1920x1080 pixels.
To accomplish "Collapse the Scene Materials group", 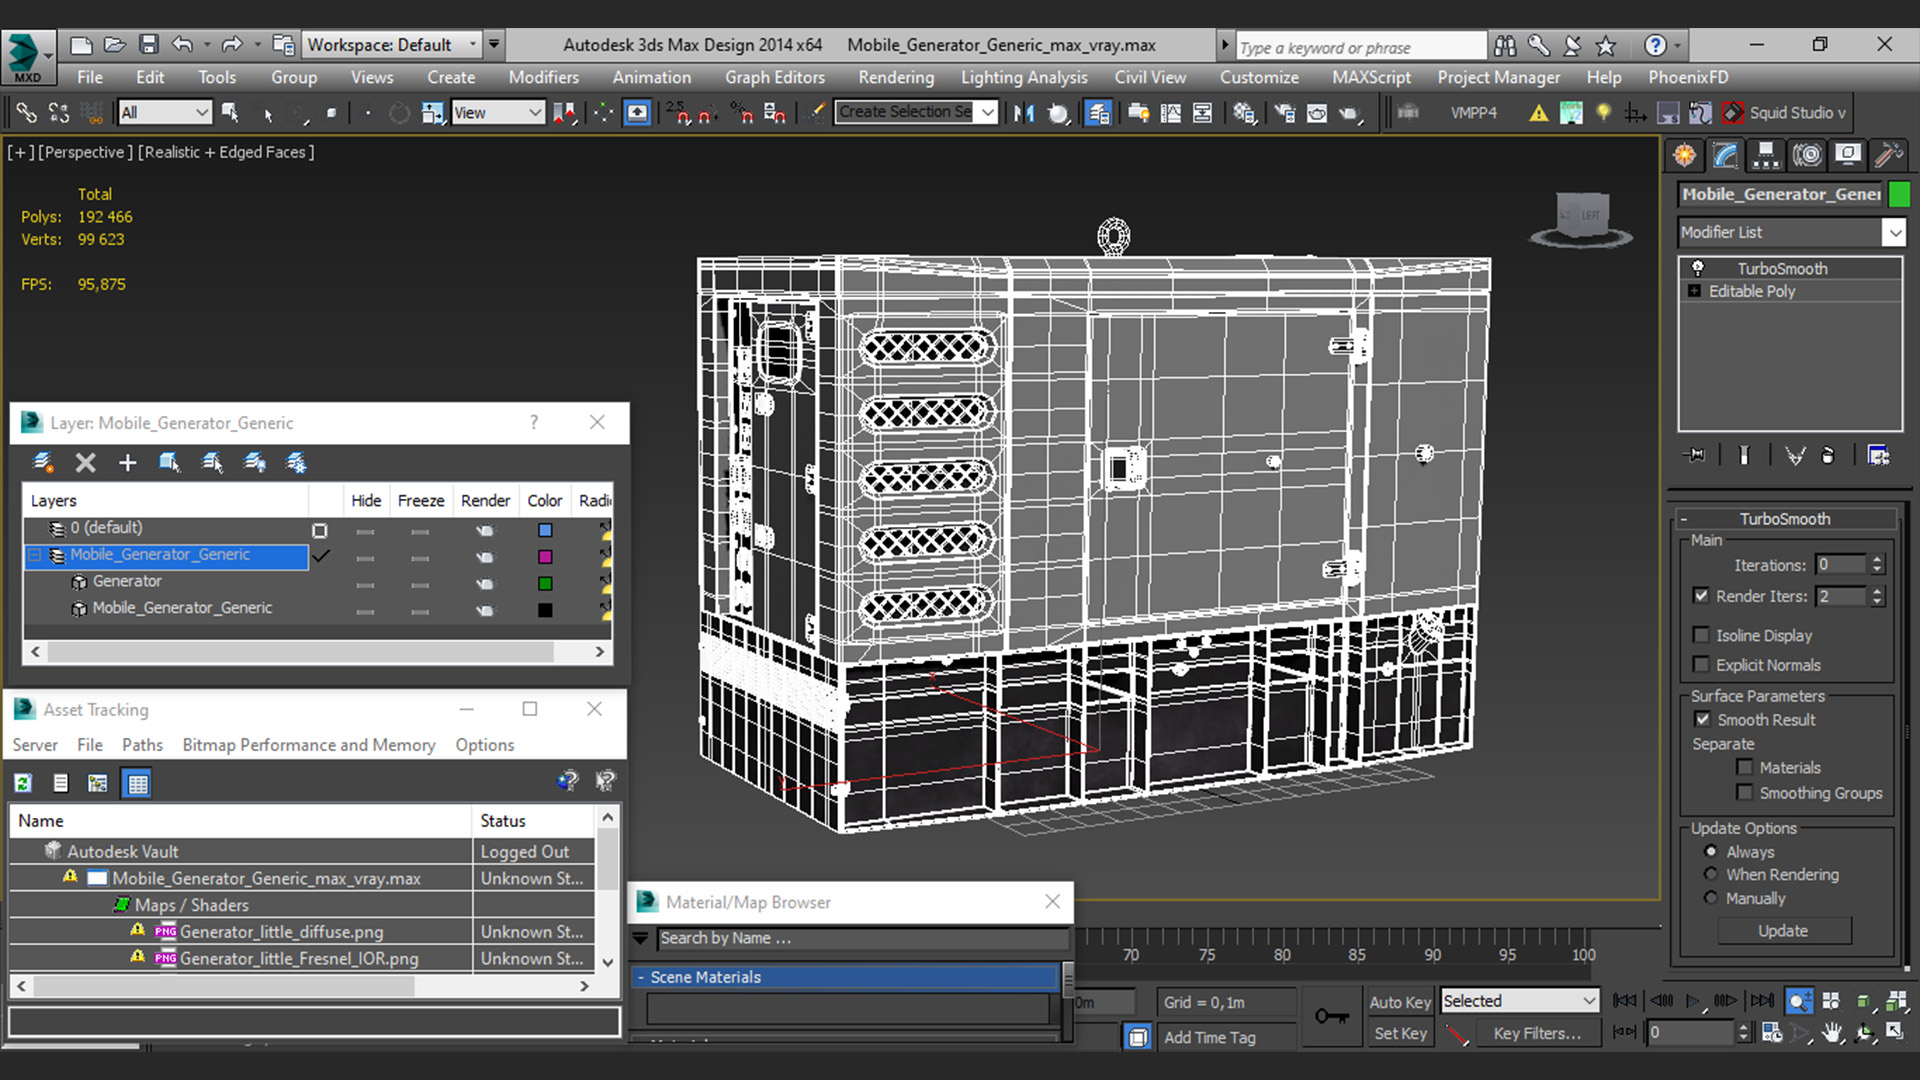I will [641, 977].
